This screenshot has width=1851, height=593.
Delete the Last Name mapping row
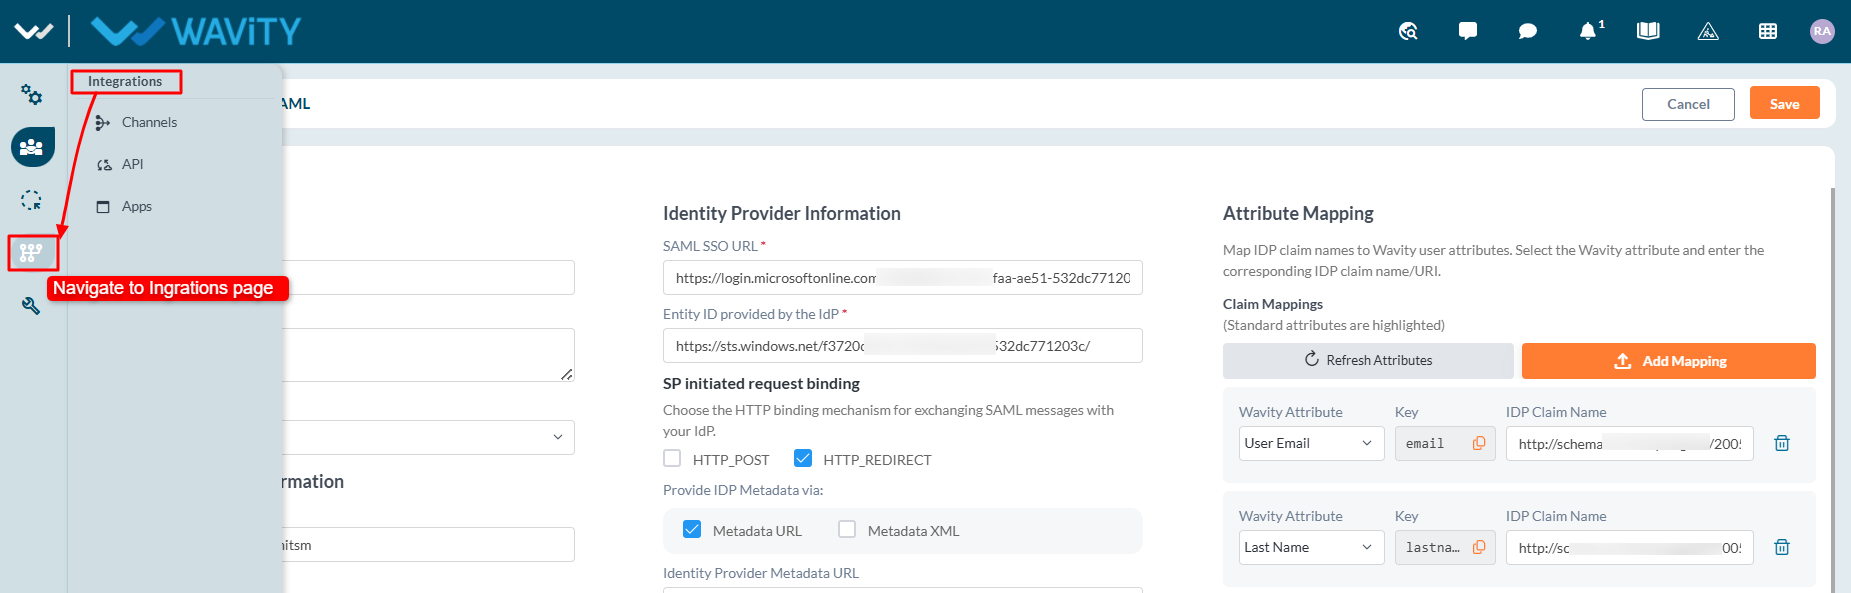click(1782, 547)
